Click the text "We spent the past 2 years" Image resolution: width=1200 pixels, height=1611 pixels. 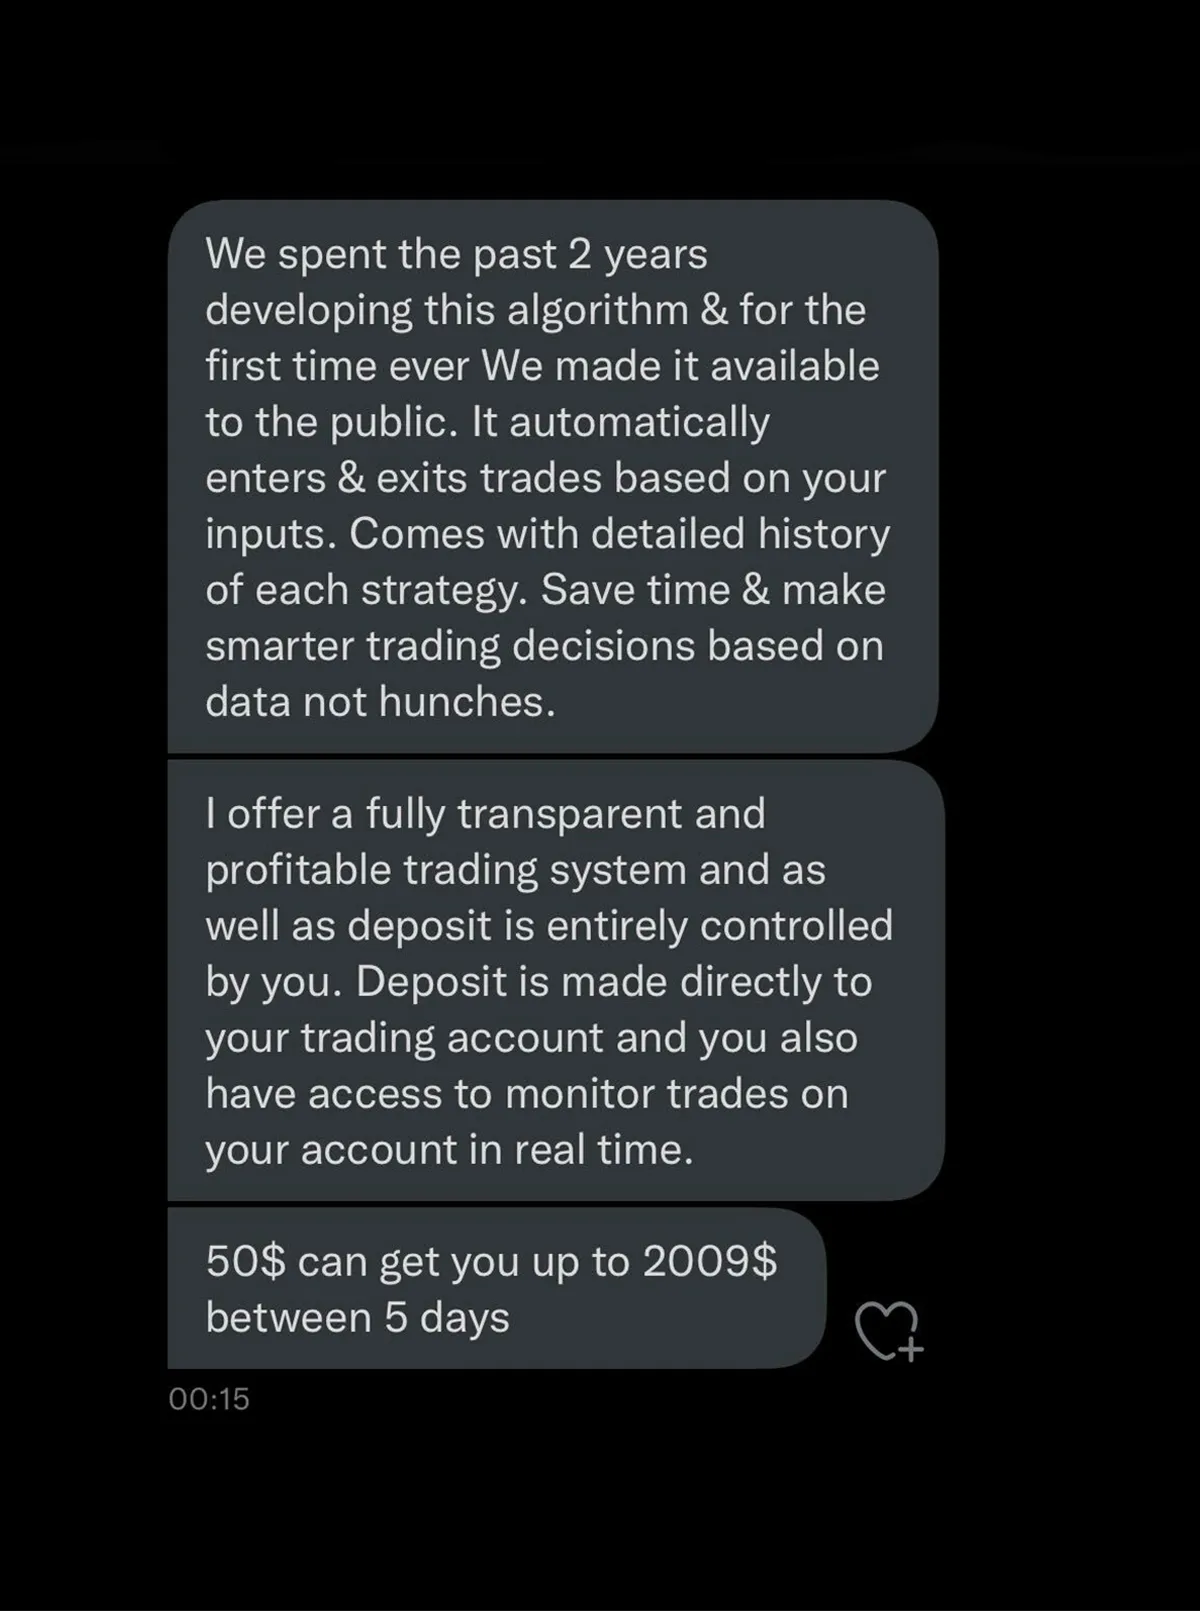[x=456, y=254]
